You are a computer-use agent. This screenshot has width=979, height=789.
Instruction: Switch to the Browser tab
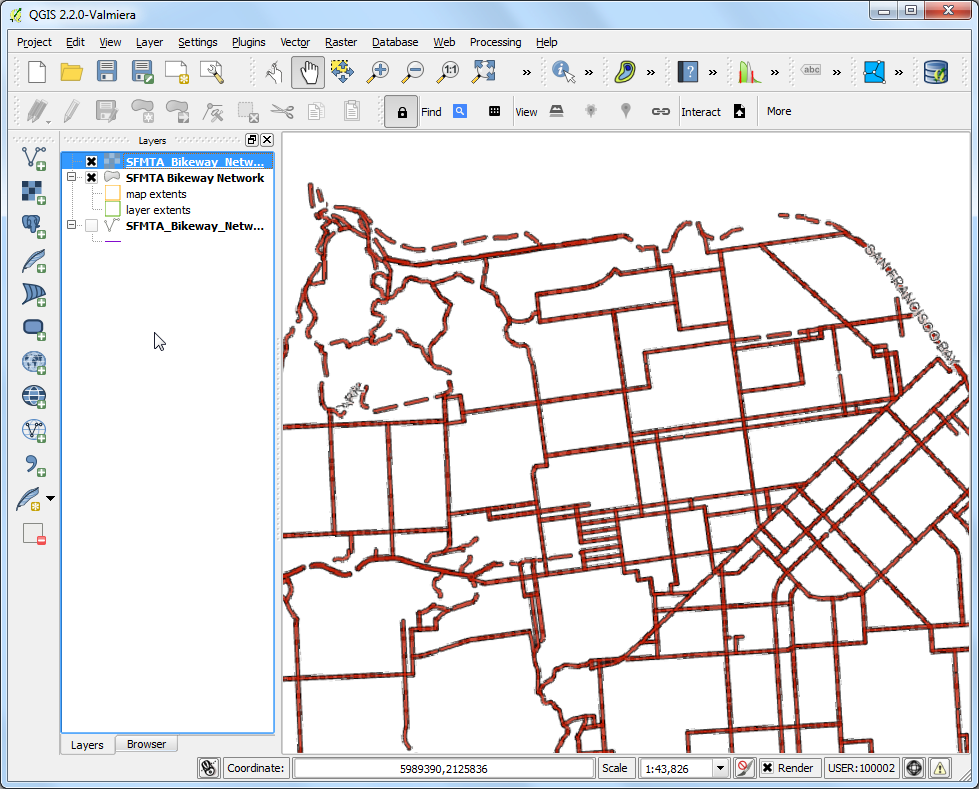pyautogui.click(x=146, y=744)
